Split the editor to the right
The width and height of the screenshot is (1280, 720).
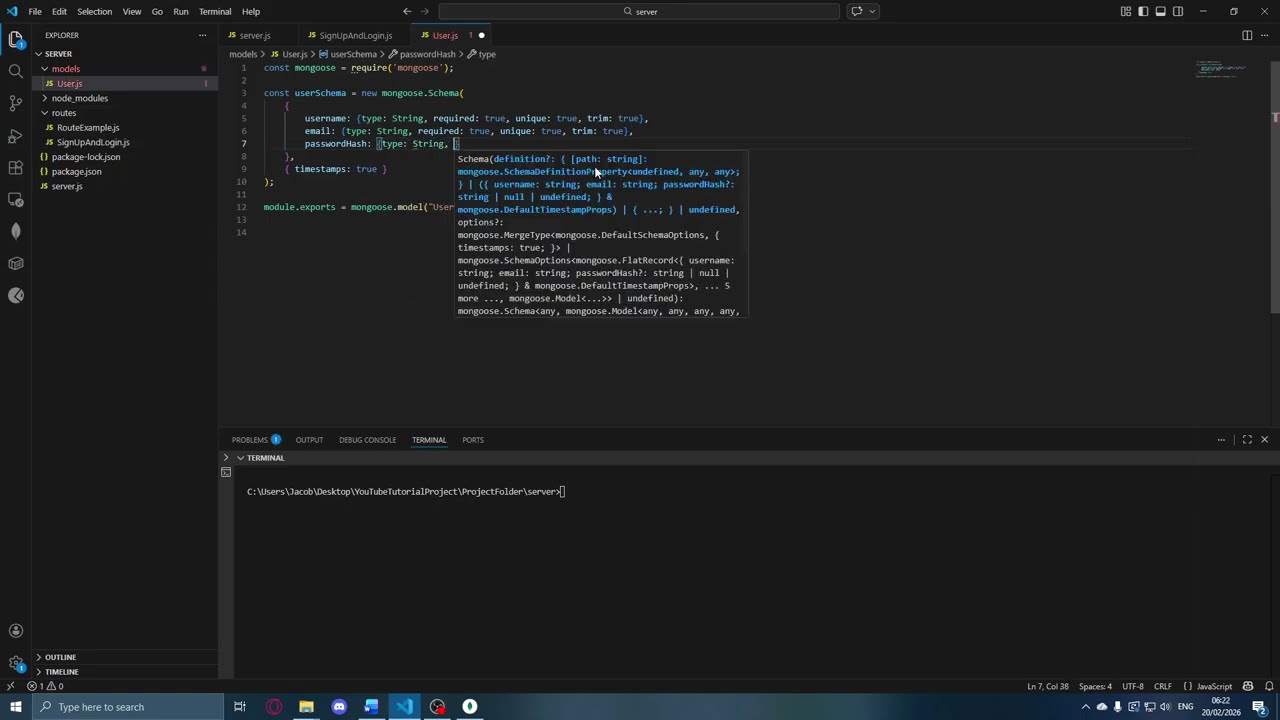click(x=1247, y=35)
